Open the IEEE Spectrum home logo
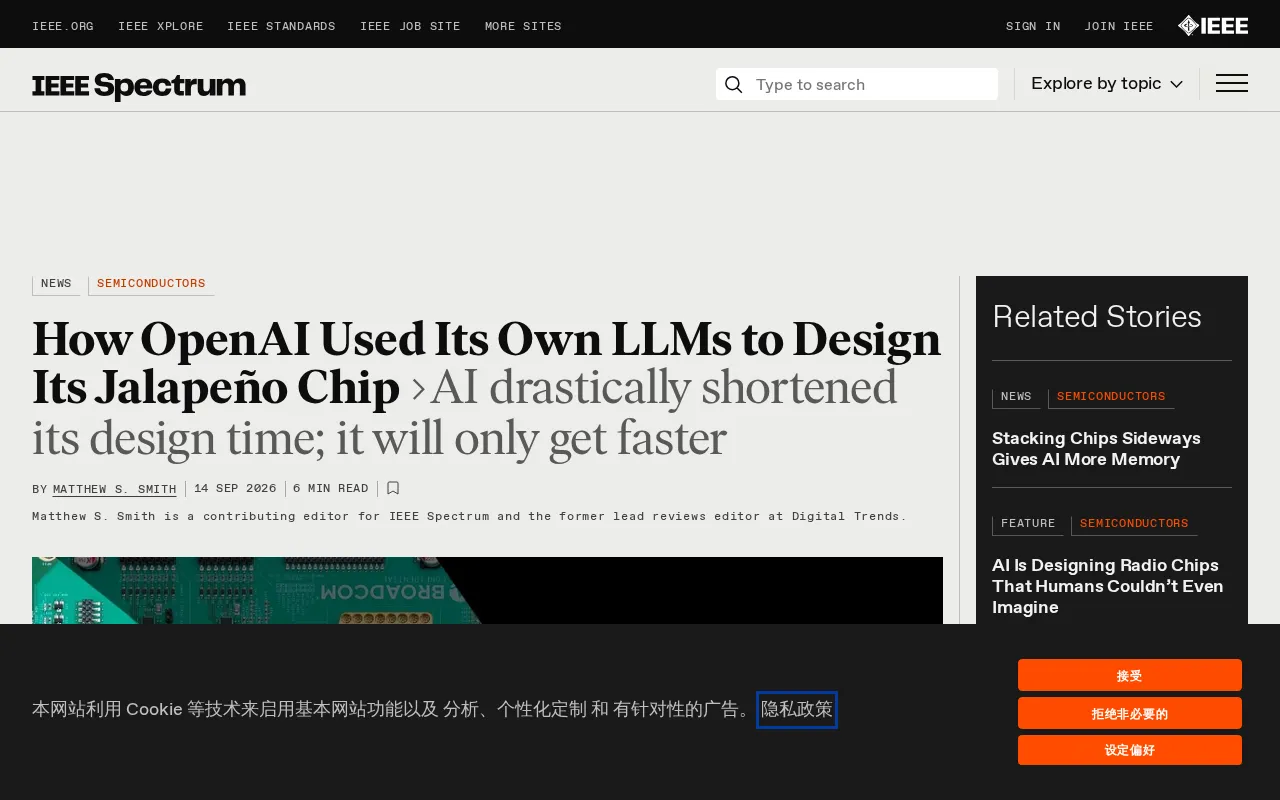The width and height of the screenshot is (1280, 800). tap(139, 86)
